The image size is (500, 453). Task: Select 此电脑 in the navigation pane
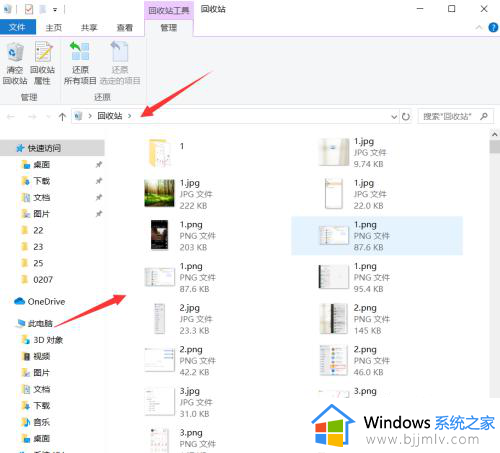pos(35,323)
